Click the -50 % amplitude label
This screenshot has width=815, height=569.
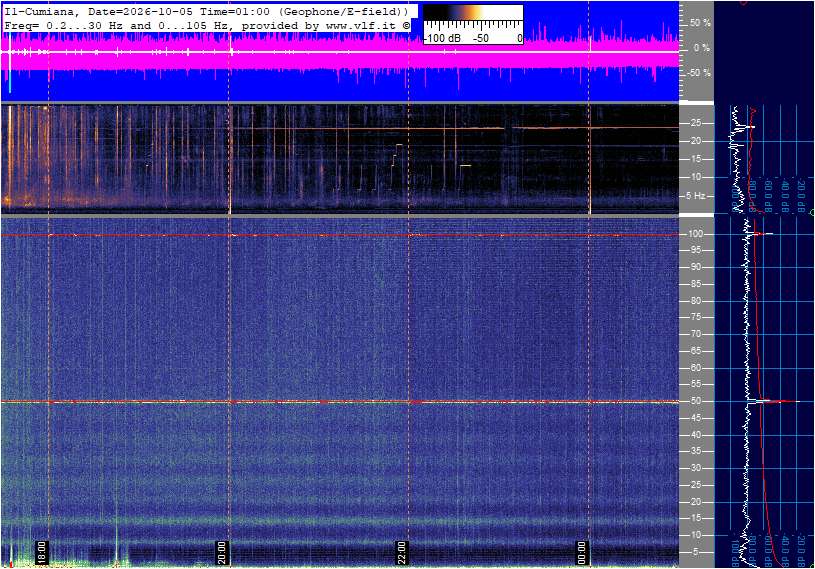(699, 73)
